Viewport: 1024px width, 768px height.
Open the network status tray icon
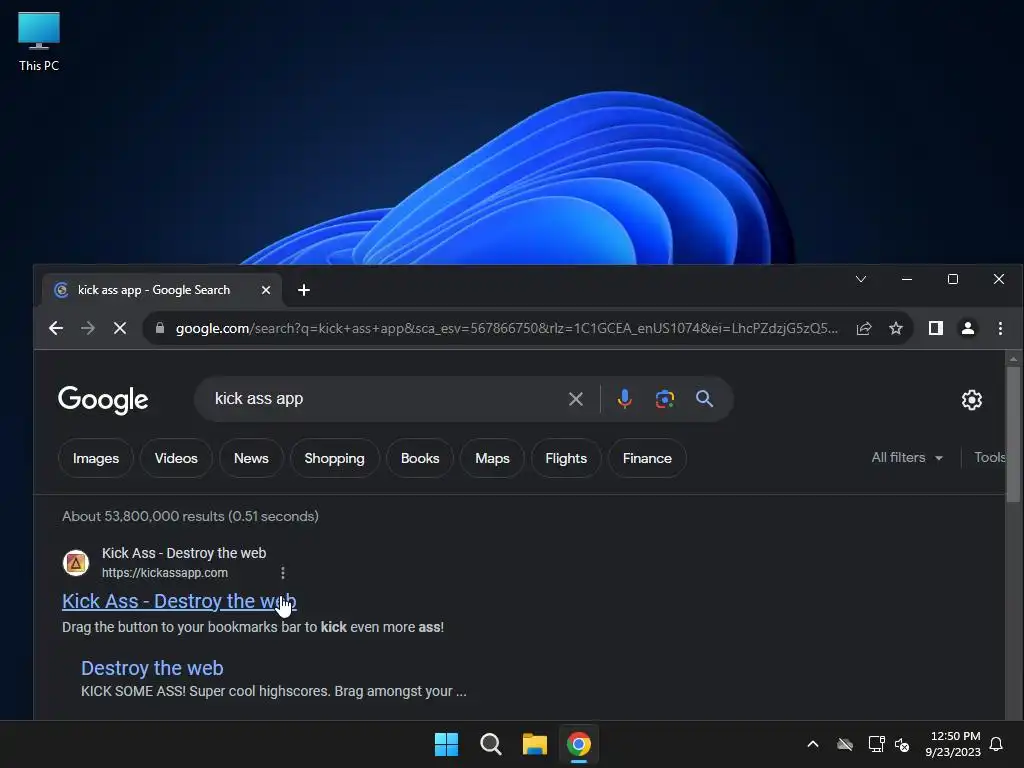click(x=876, y=744)
